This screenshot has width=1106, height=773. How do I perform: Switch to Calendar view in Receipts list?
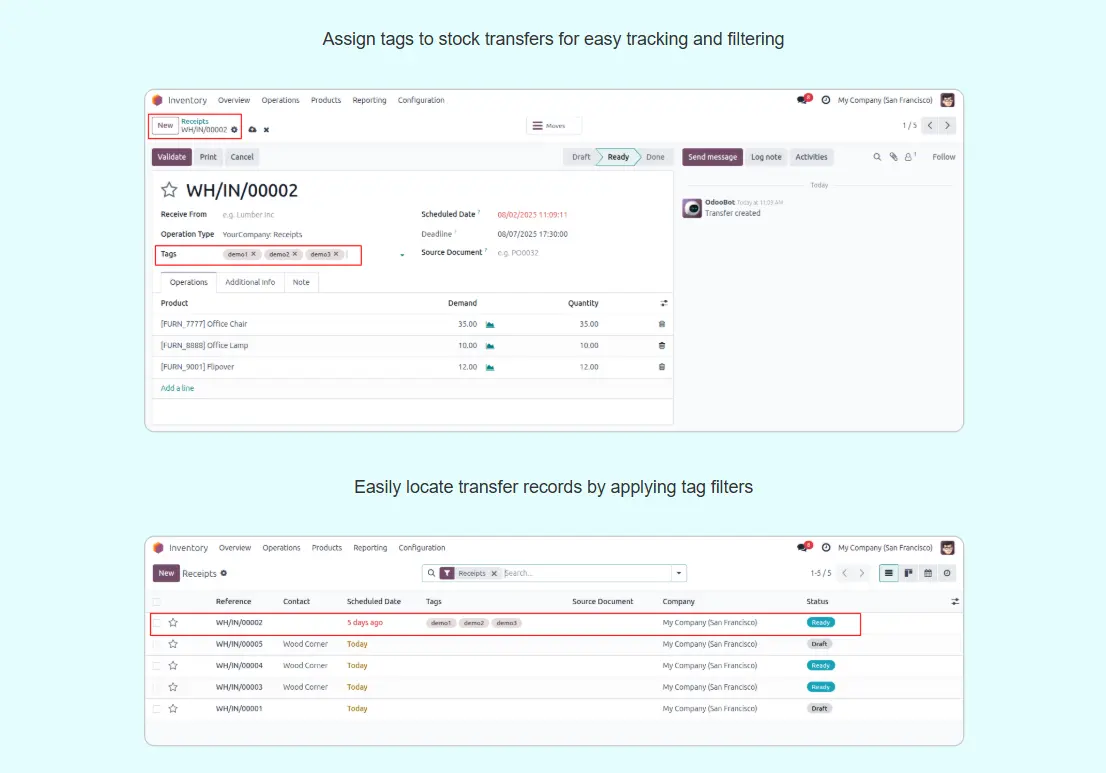click(928, 573)
